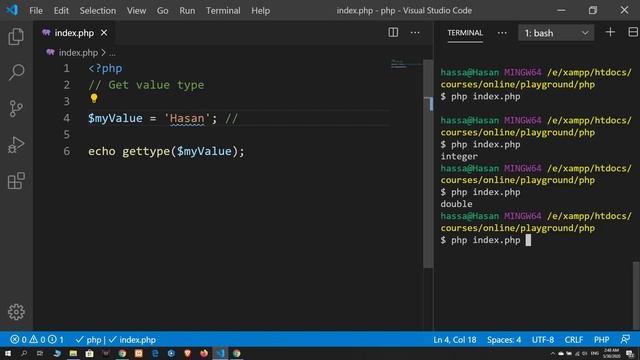This screenshot has height=360, width=640.
Task: Click the VS Code taskbar icon
Action: [220, 353]
